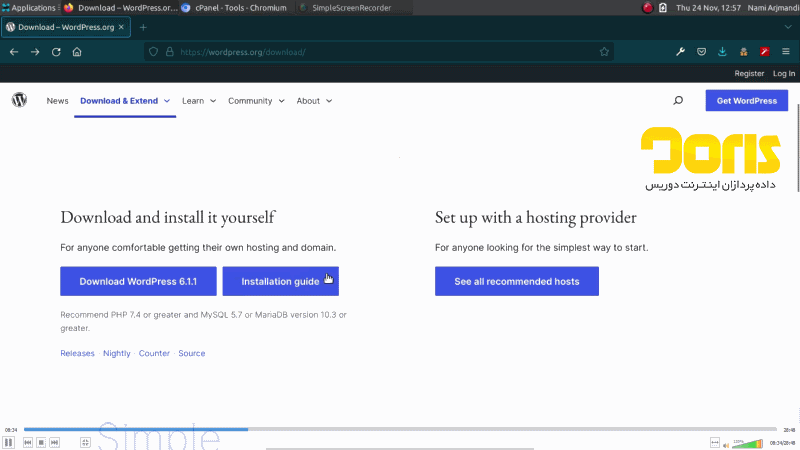
Task: Switch to cPanel - Tools - Chromium window
Action: pyautogui.click(x=235, y=8)
